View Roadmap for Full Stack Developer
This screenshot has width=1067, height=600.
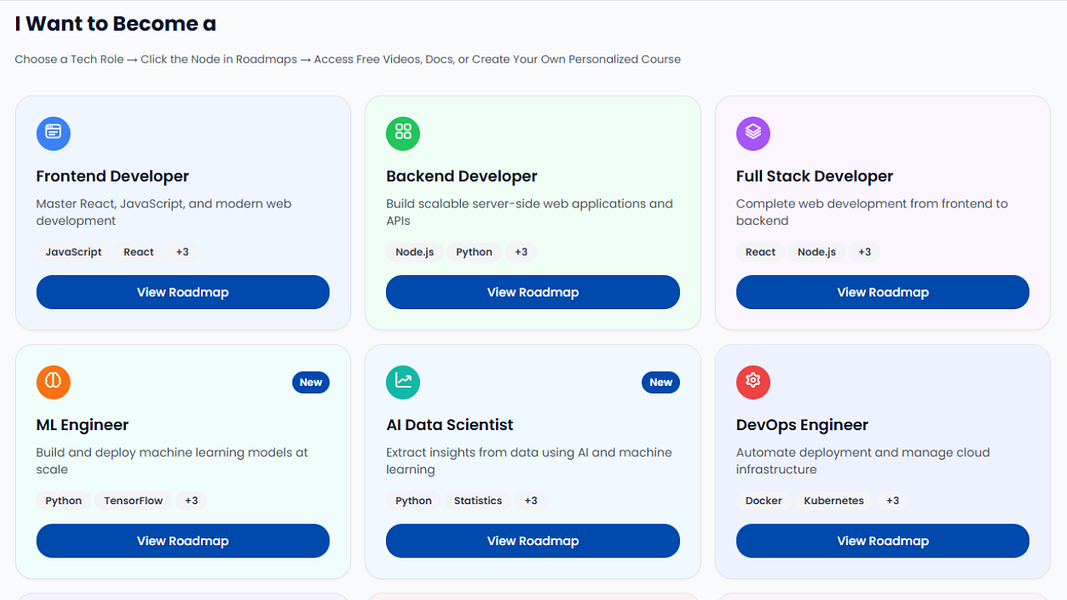coord(883,292)
